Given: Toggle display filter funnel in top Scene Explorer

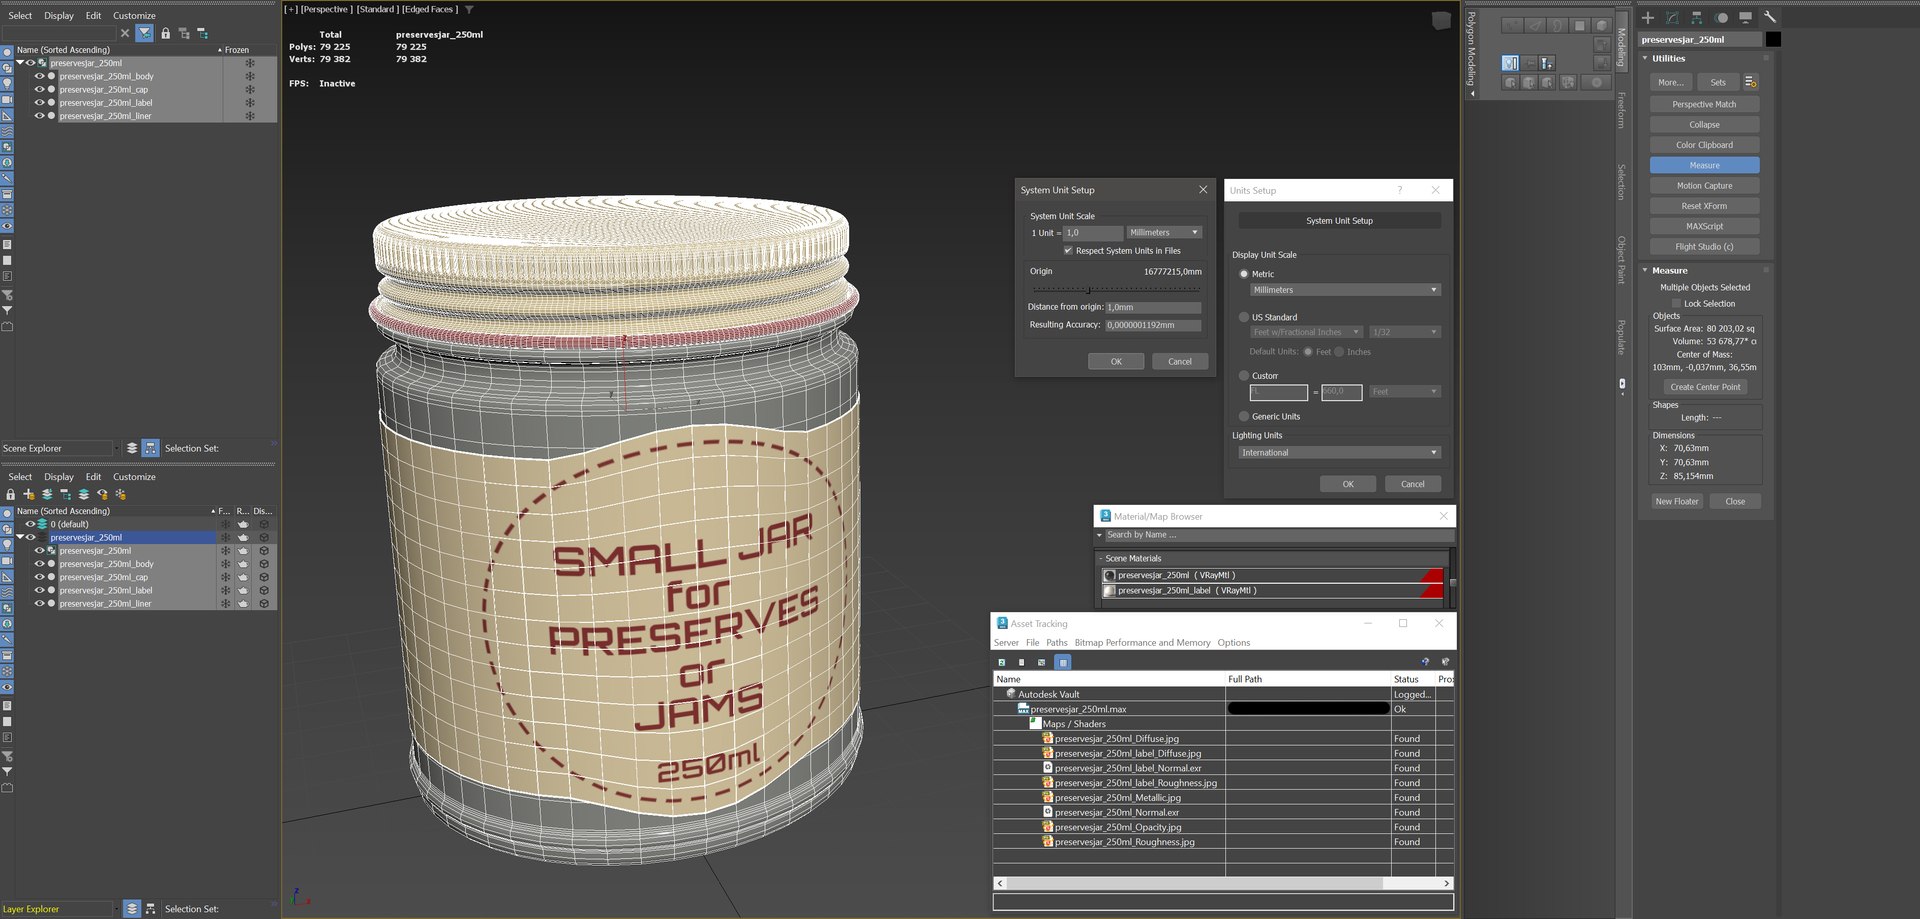Looking at the screenshot, I should 145,33.
